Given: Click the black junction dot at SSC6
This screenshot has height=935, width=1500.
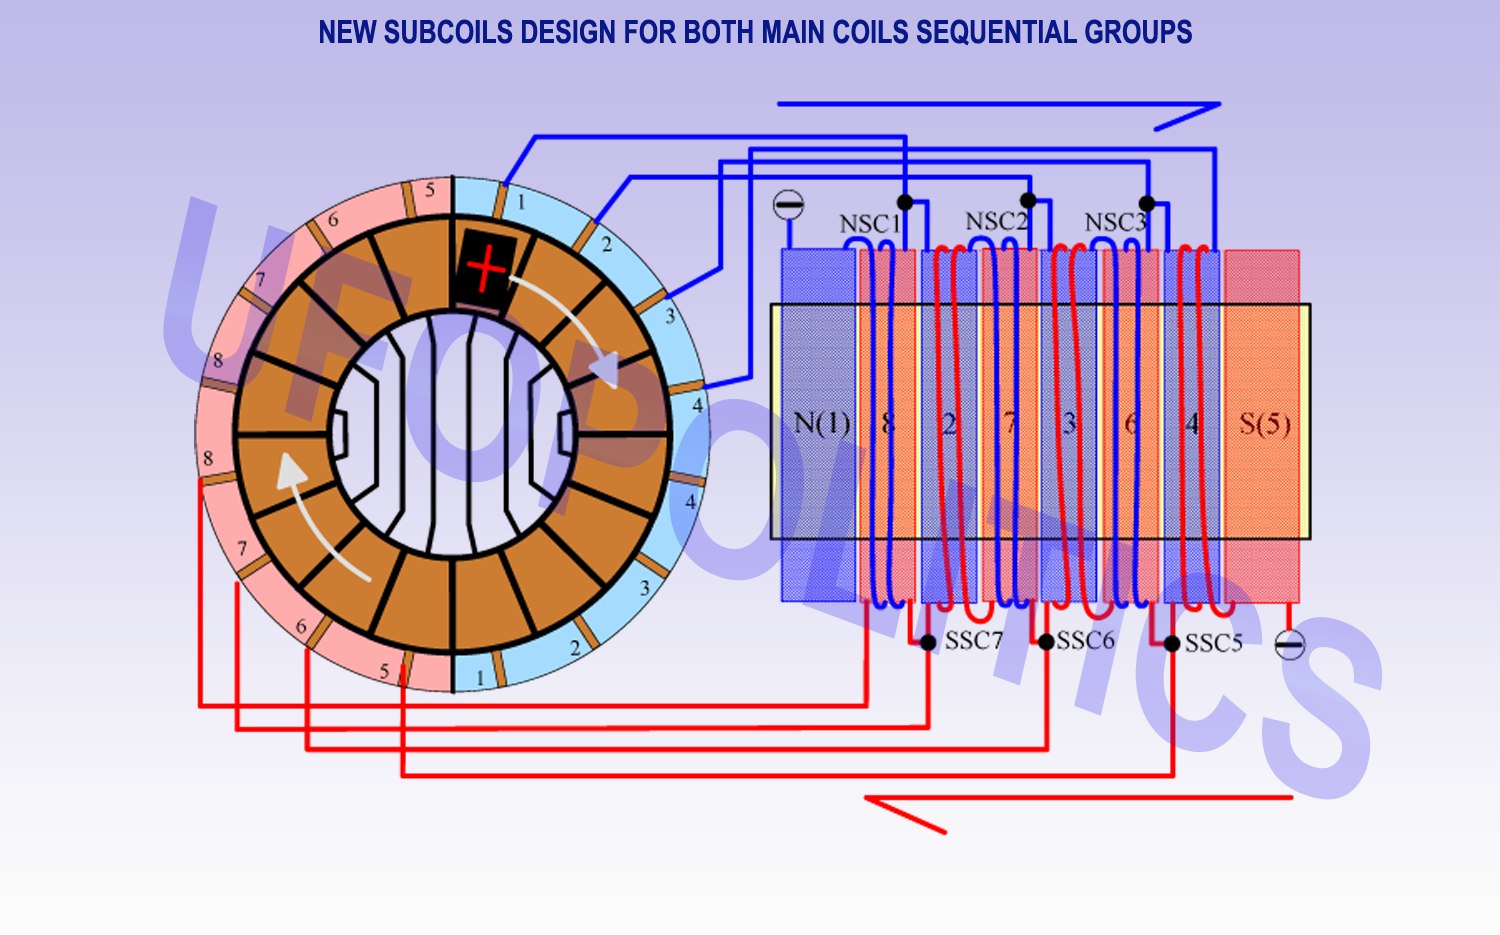Looking at the screenshot, I should coord(1046,641).
